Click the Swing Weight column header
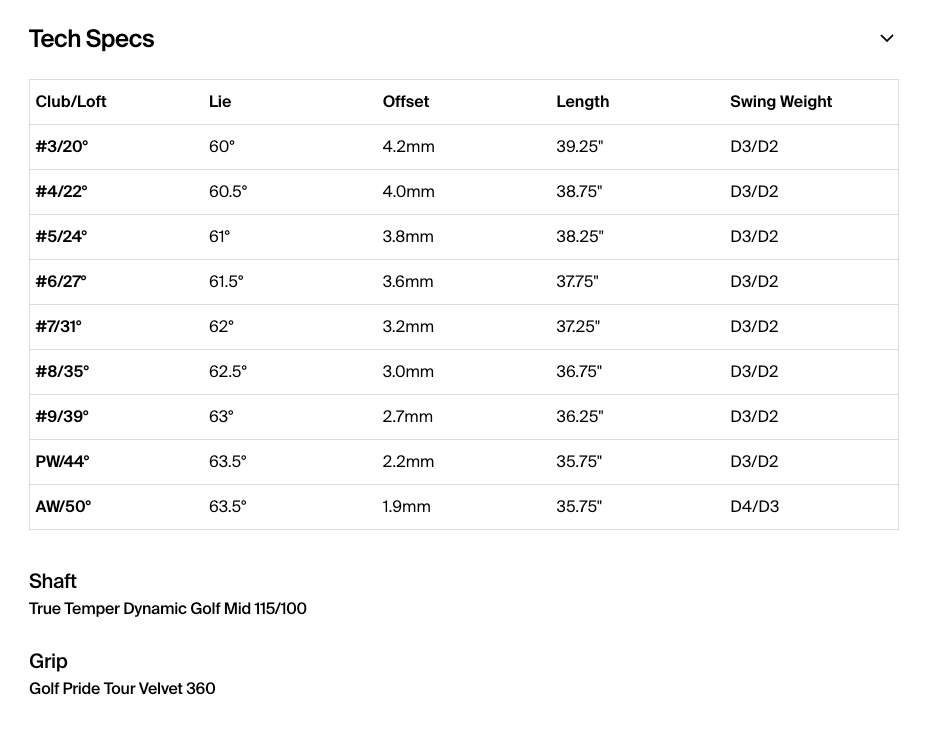Screen dimensions: 929x752 pos(781,101)
